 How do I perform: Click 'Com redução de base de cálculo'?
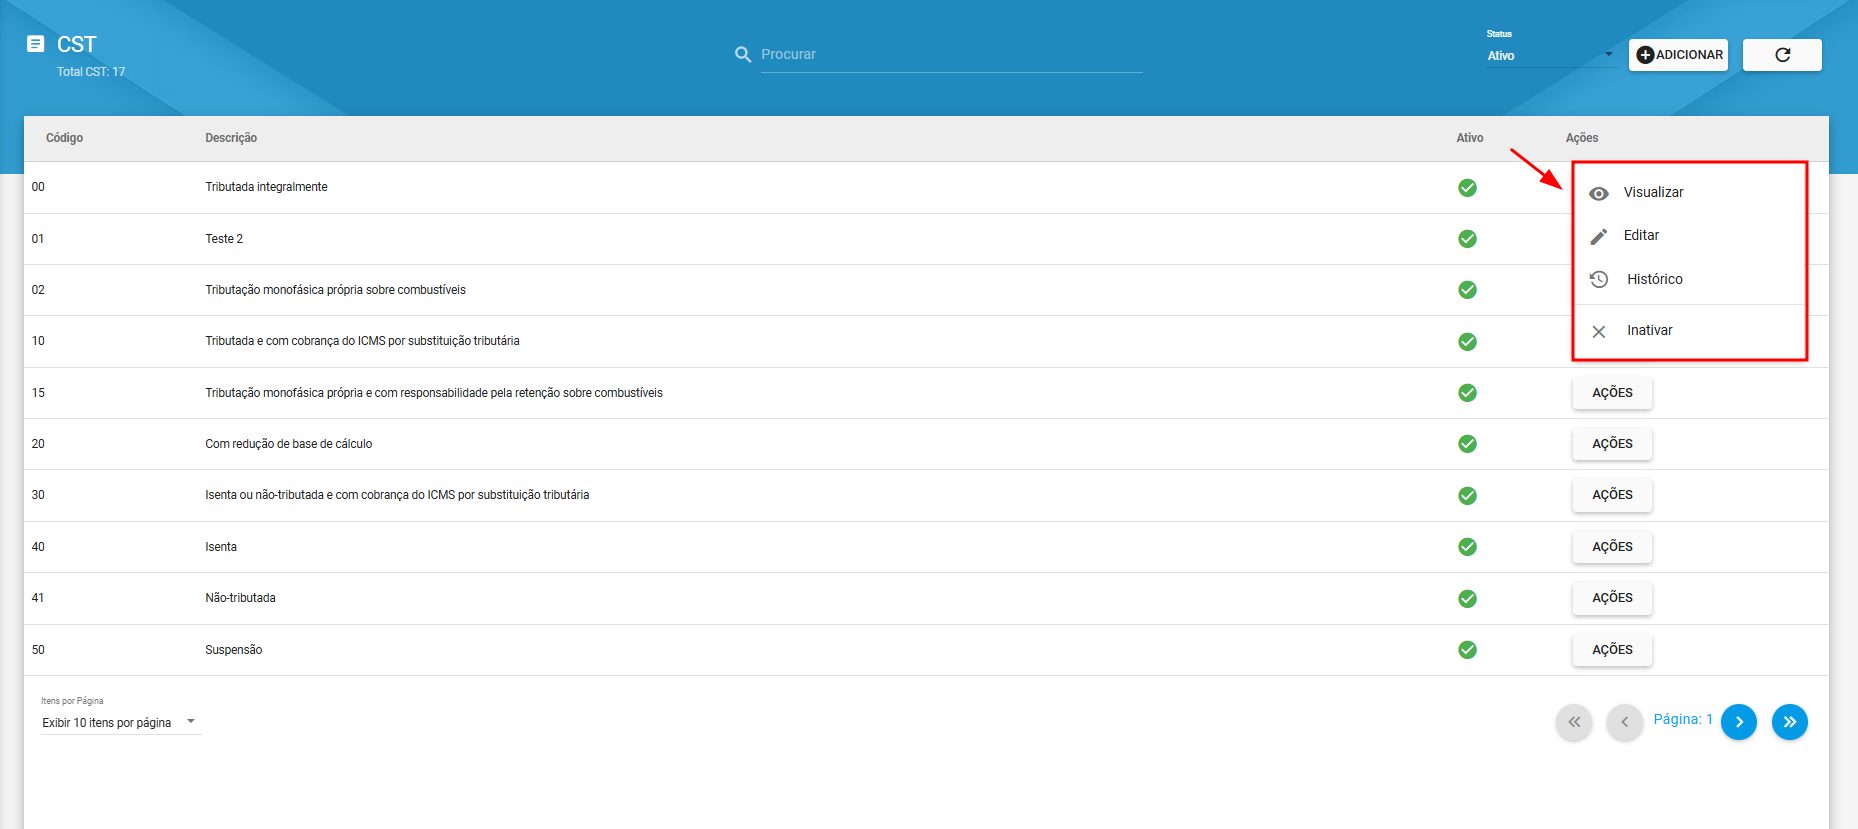[288, 444]
